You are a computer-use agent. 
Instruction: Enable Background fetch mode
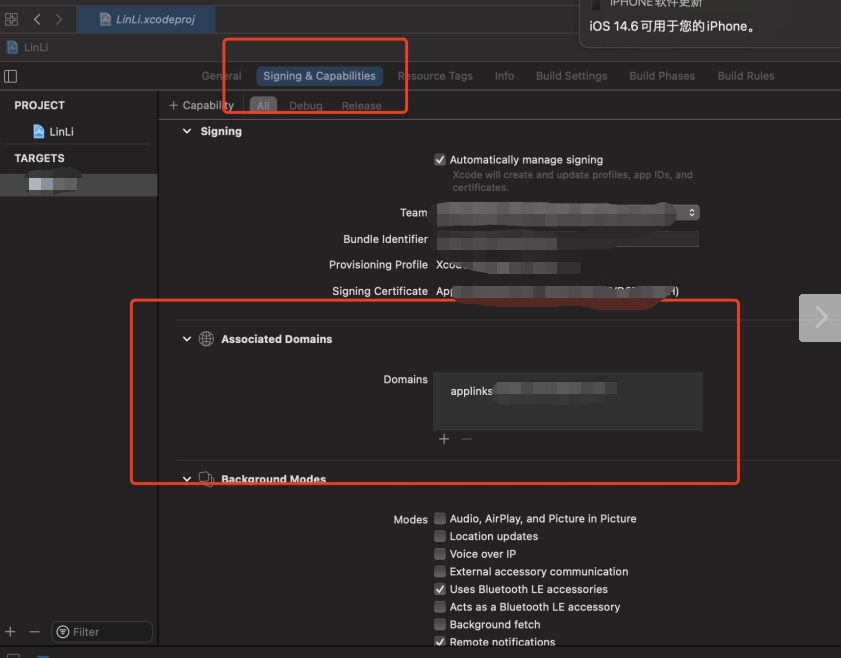[x=440, y=625]
